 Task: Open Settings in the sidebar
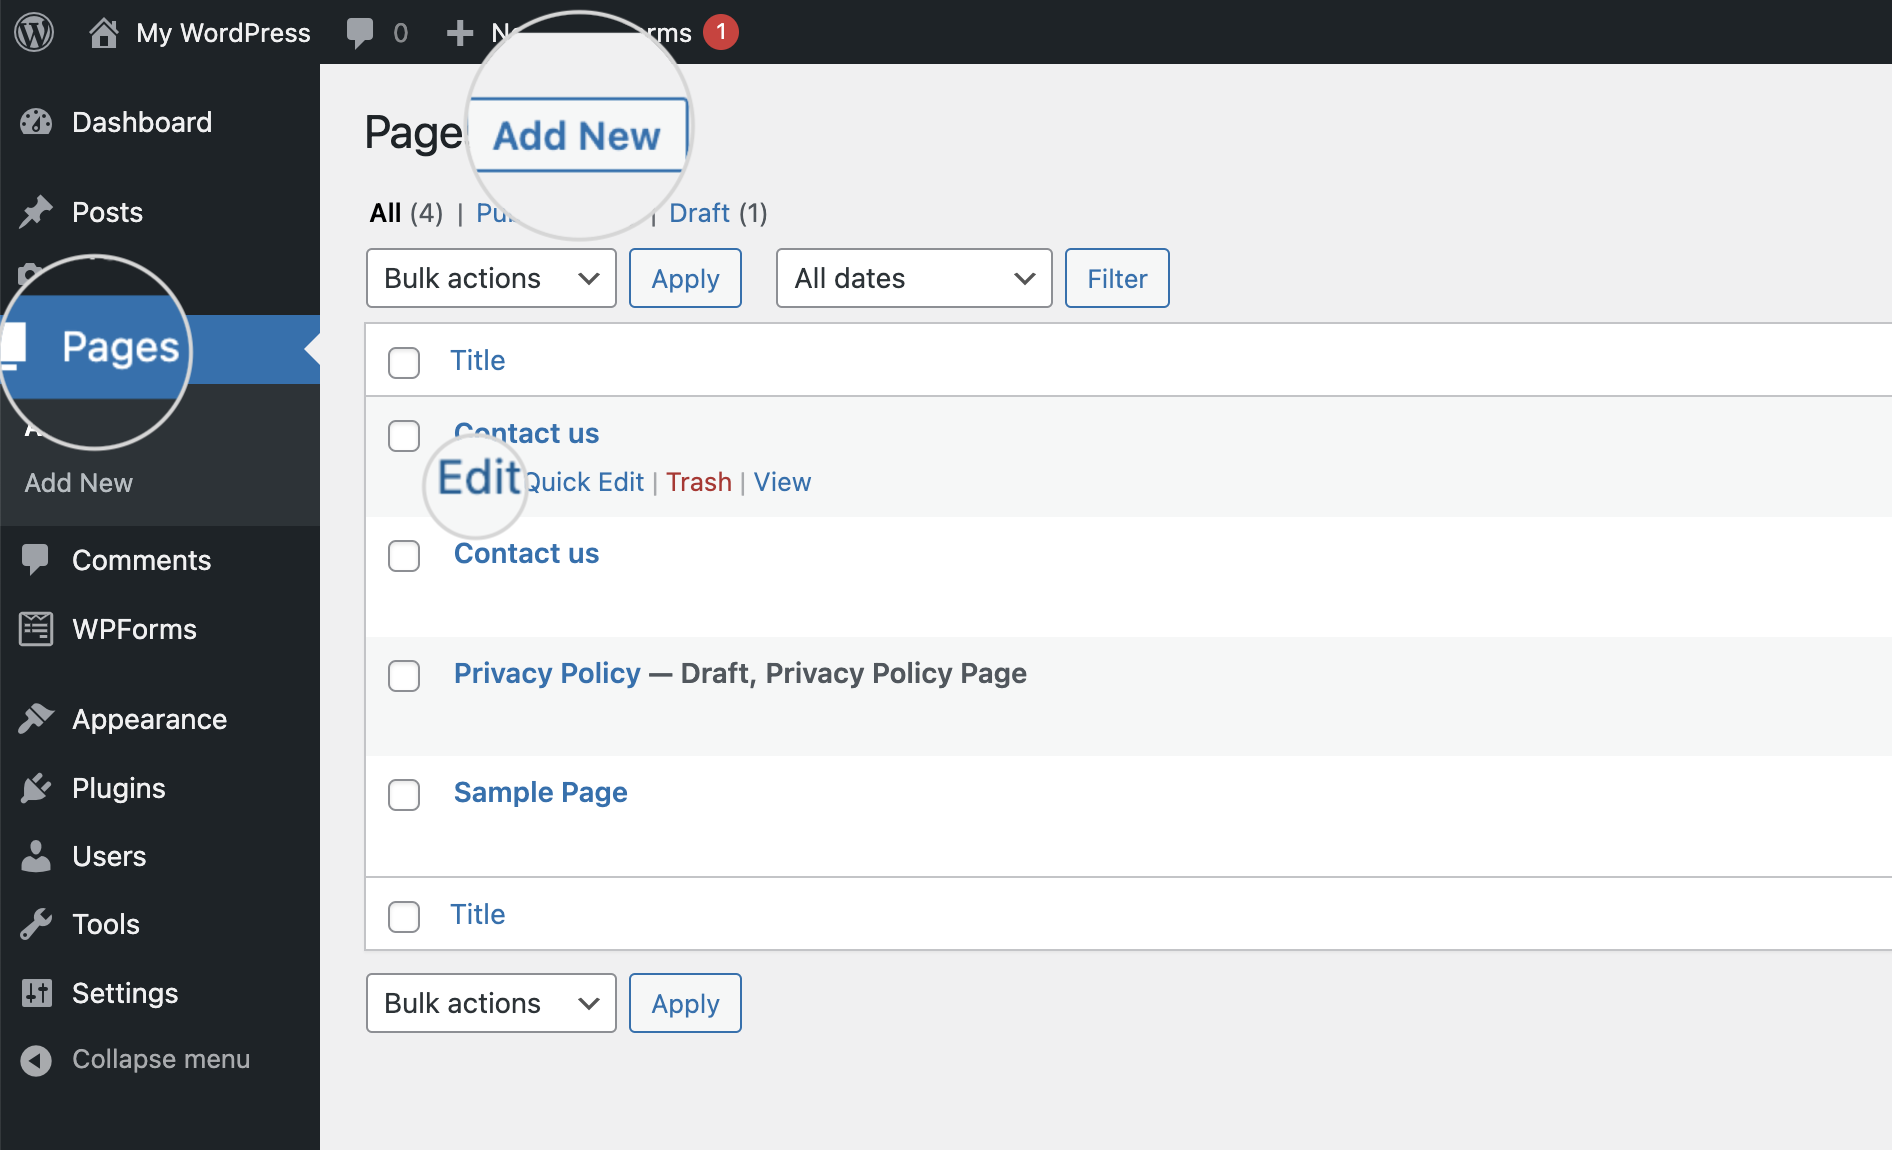(125, 993)
